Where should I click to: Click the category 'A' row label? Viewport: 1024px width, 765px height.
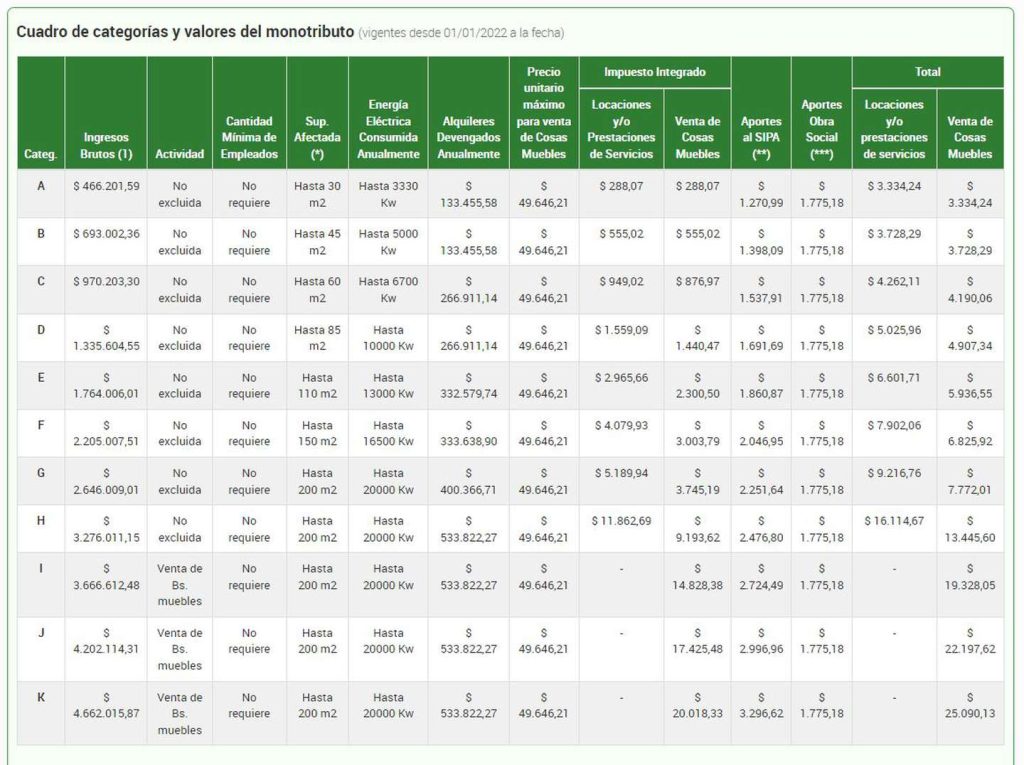point(41,186)
